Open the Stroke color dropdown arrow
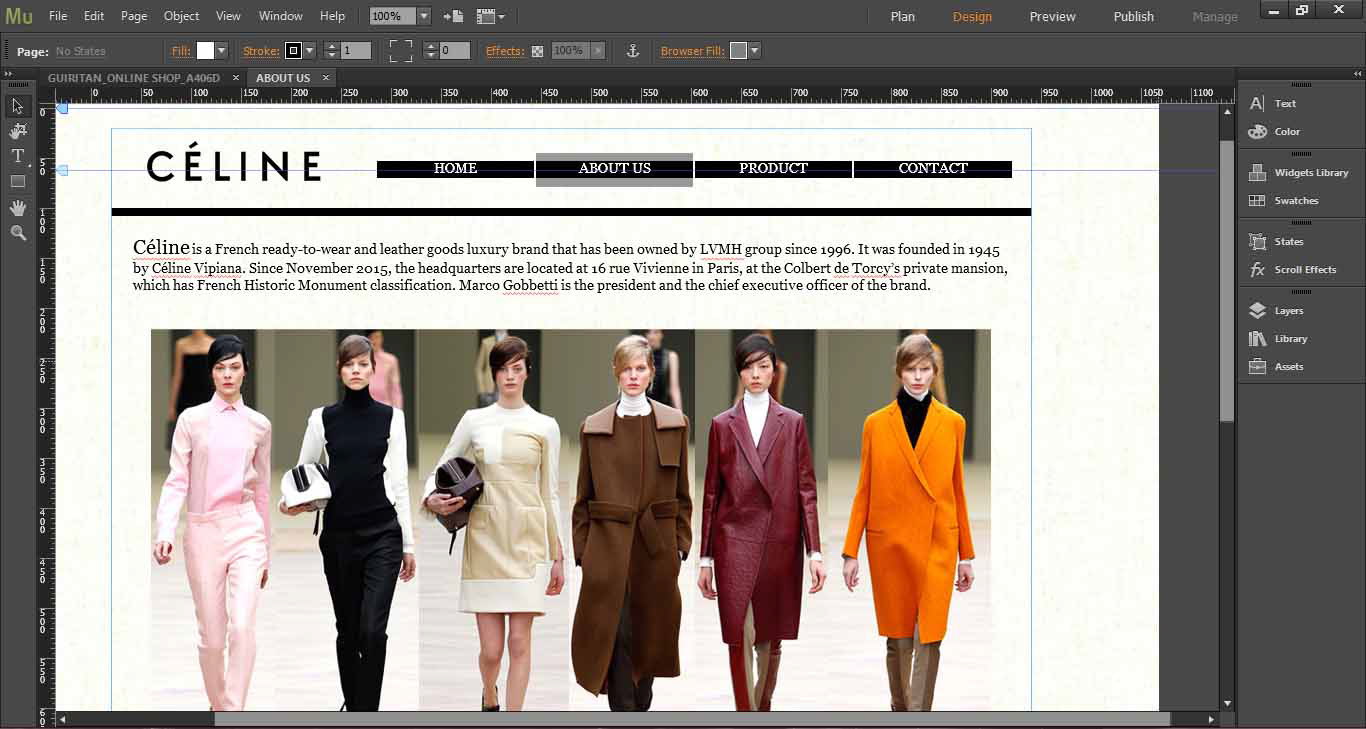Viewport: 1366px width, 729px height. (x=310, y=50)
